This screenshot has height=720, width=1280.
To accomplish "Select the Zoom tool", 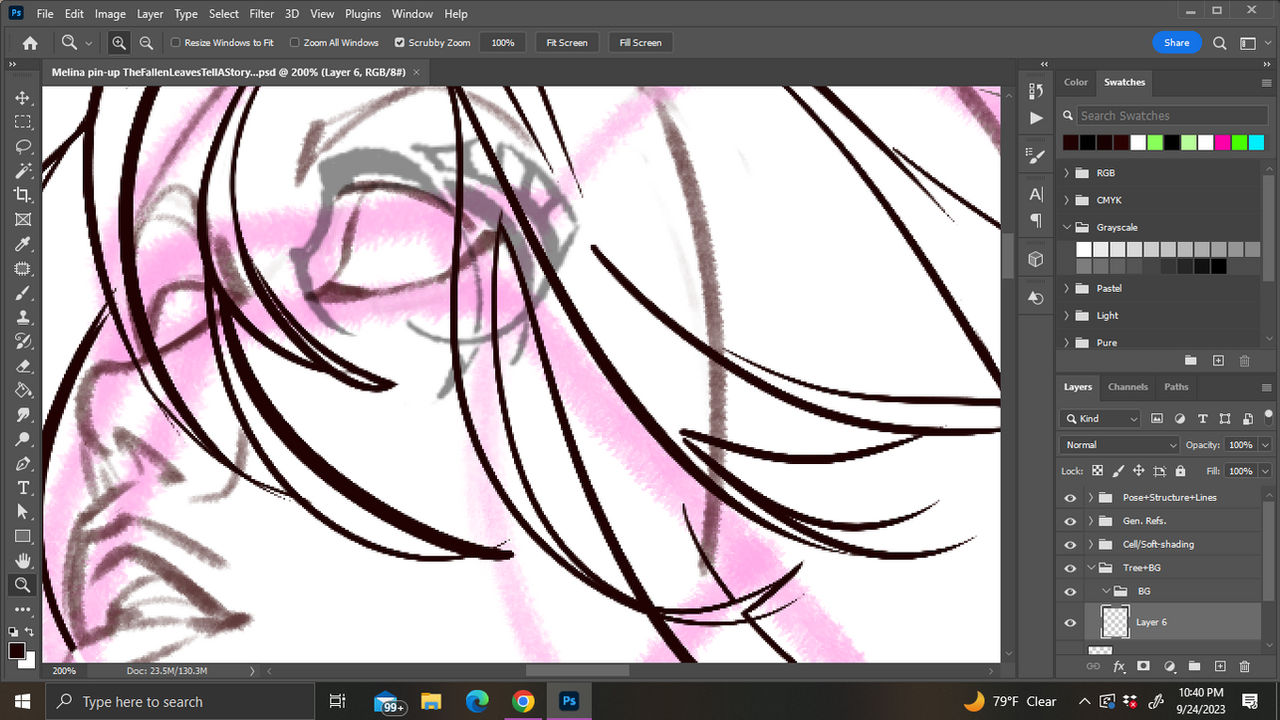I will tap(24, 585).
